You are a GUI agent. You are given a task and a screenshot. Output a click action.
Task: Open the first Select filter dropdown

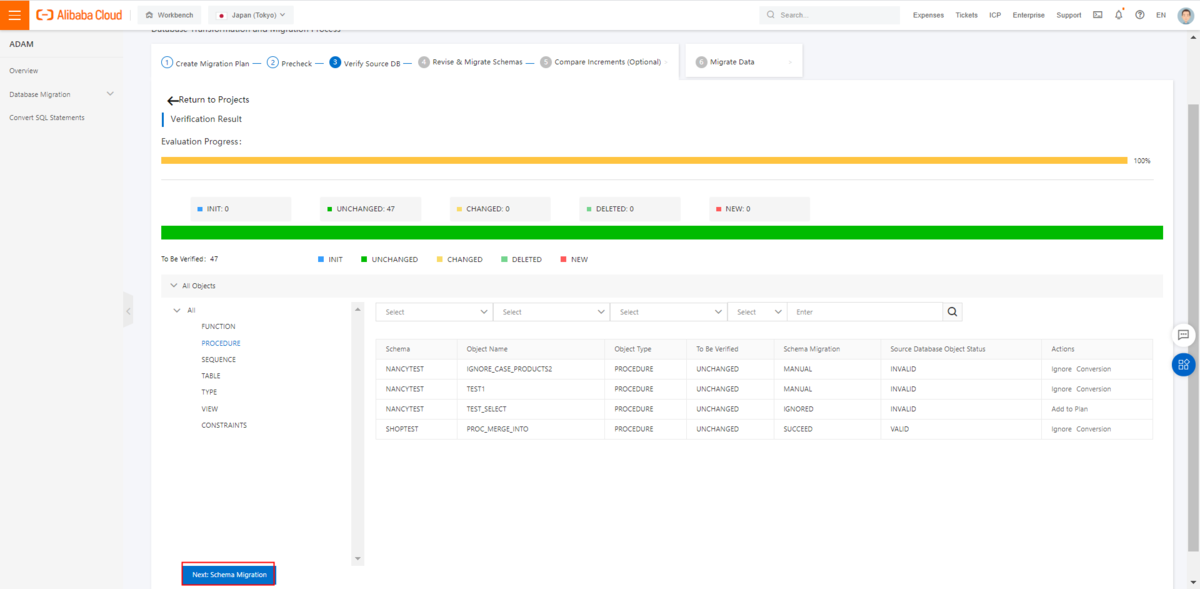tap(434, 312)
